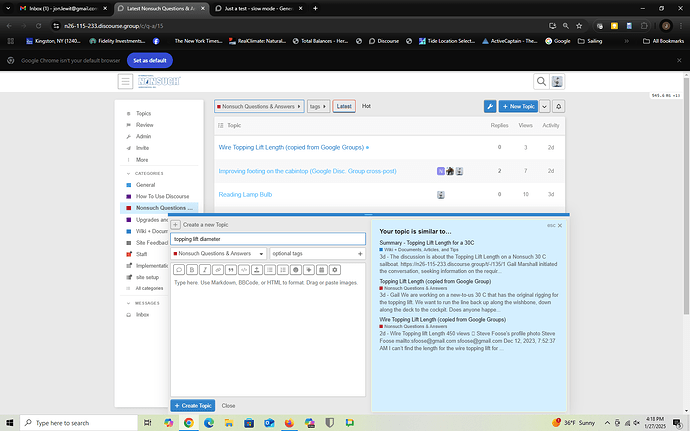This screenshot has width=690, height=431.
Task: Click Set as default browser button
Action: [150, 60]
